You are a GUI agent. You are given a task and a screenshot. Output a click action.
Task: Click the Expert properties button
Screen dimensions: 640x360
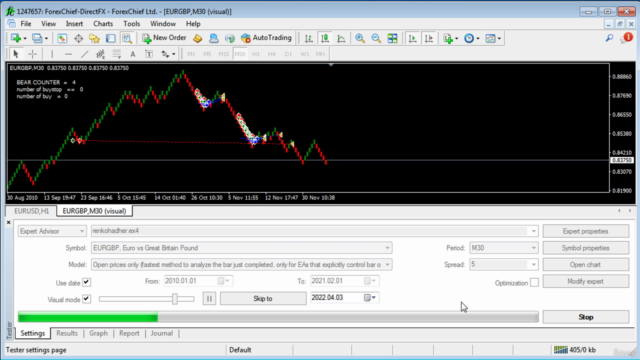[585, 231]
